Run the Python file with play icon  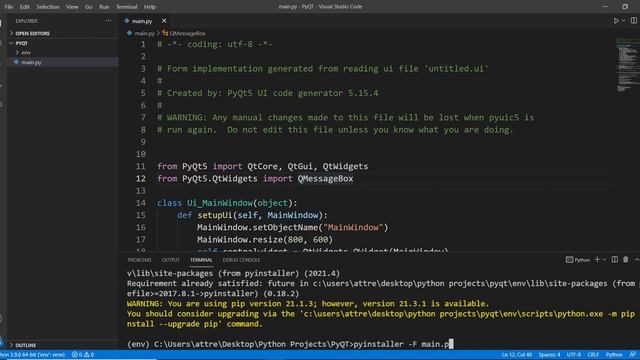click(x=616, y=21)
